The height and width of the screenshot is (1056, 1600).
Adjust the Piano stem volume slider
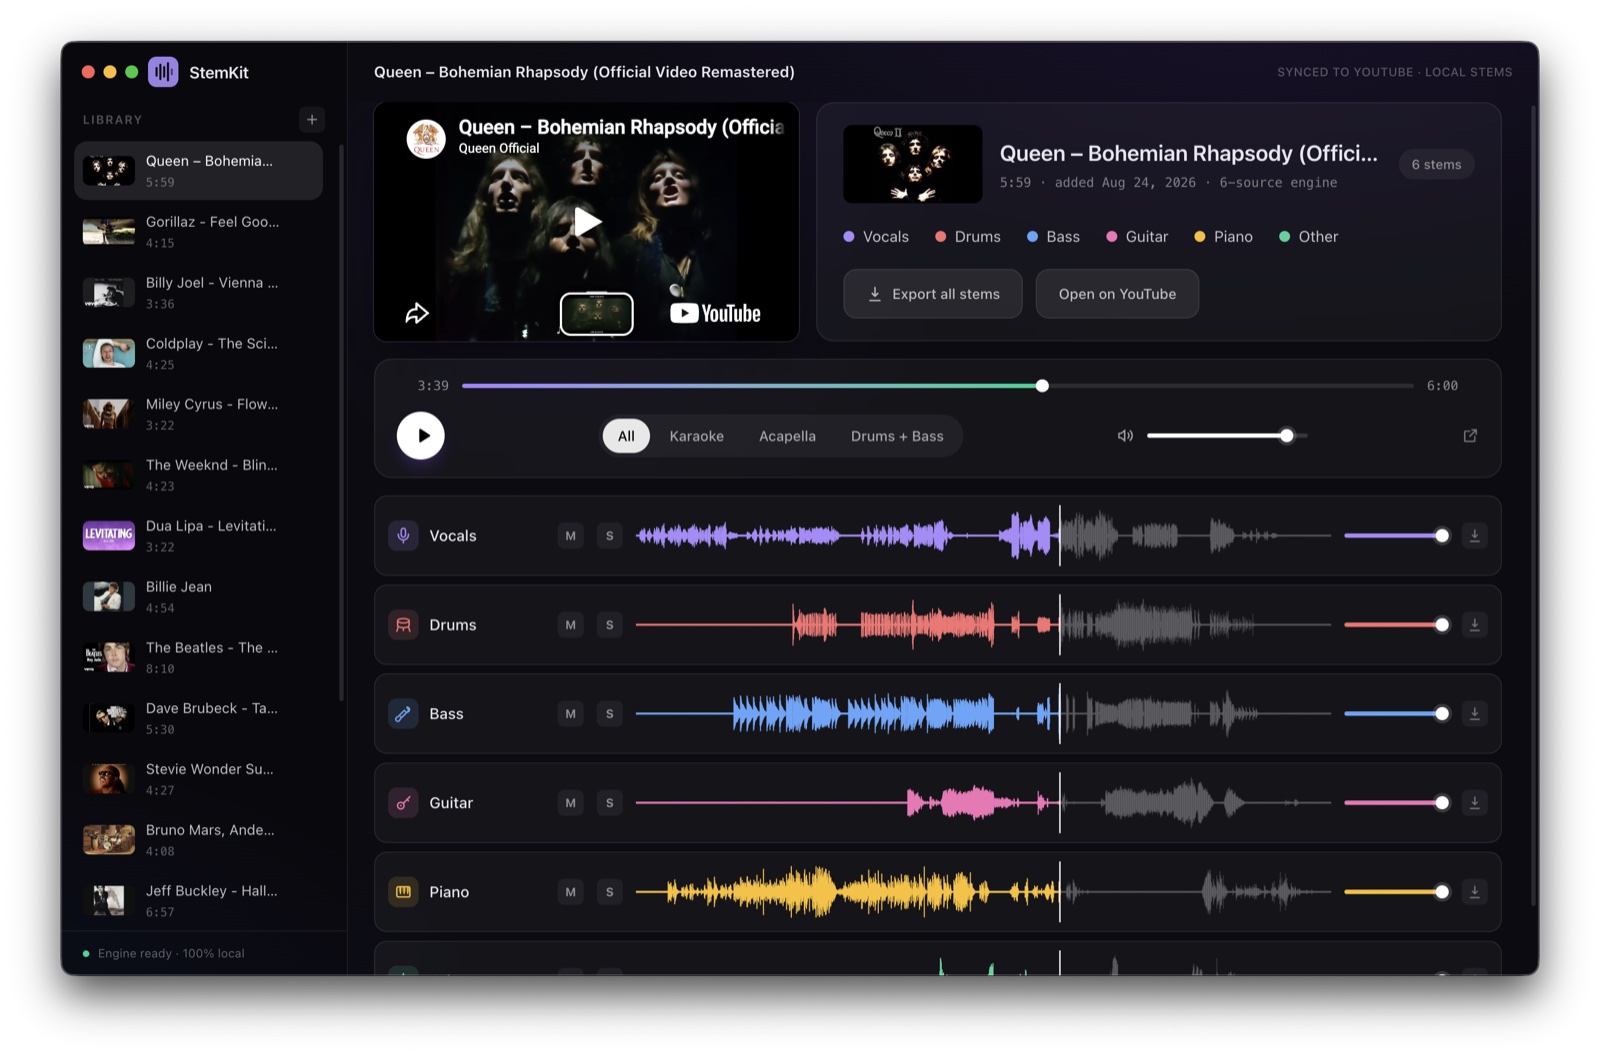(1396, 892)
